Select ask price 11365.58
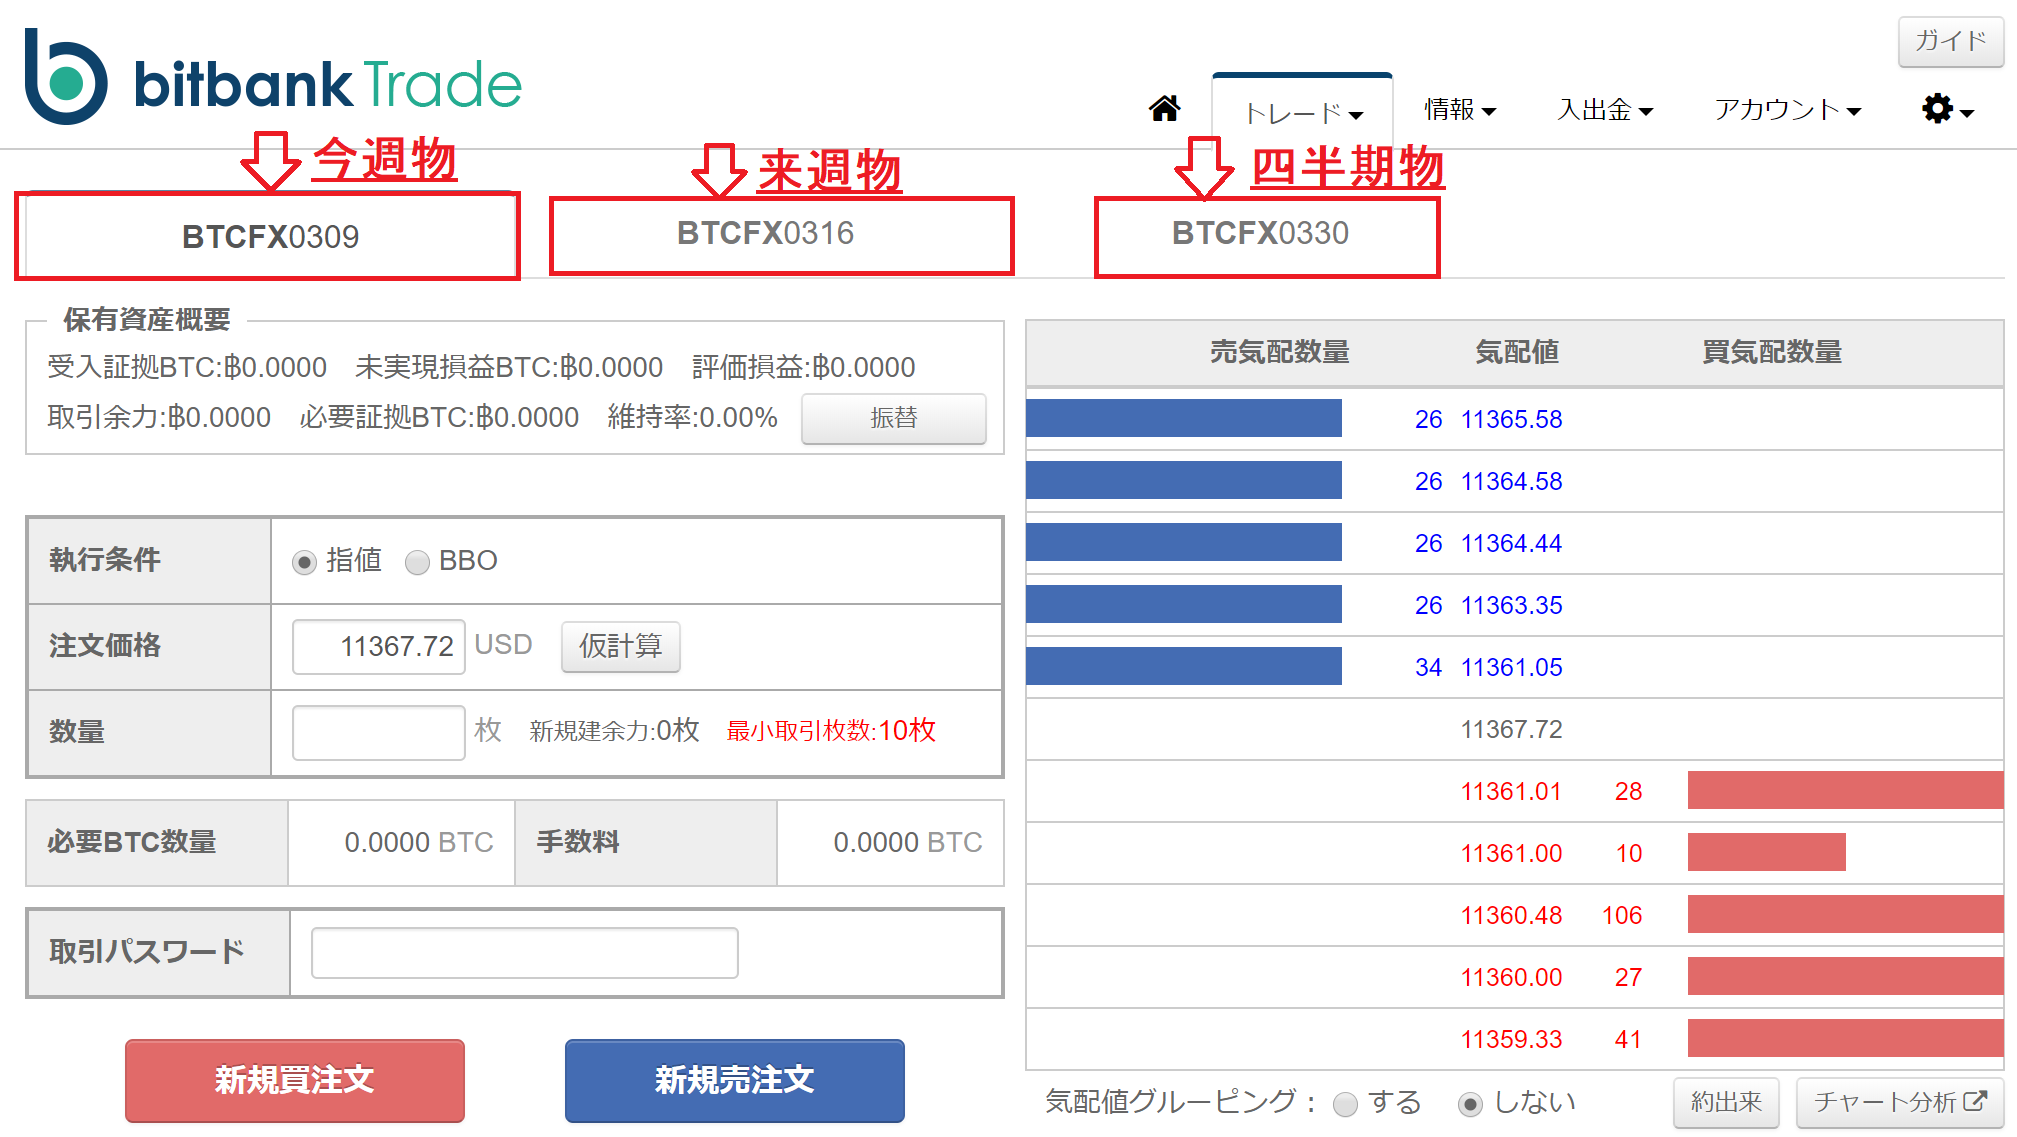The height and width of the screenshot is (1137, 2017). [x=1511, y=419]
